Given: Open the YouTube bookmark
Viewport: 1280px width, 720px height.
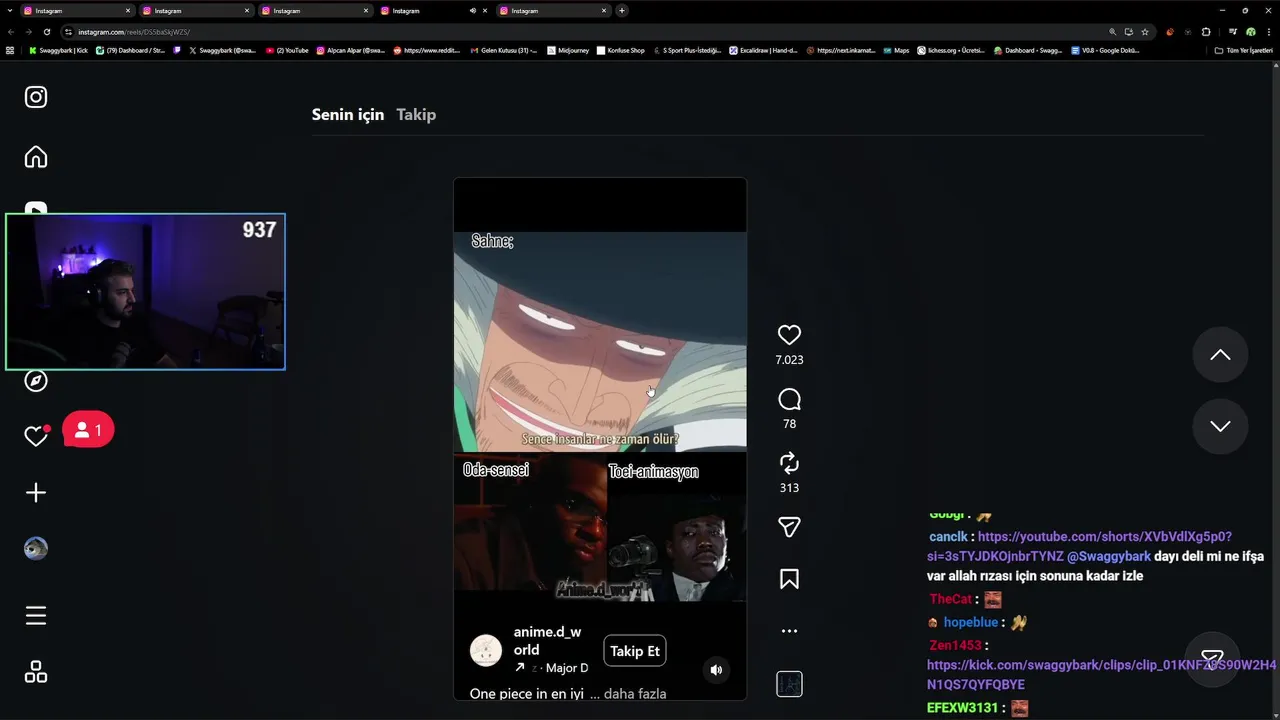Looking at the screenshot, I should (287, 50).
